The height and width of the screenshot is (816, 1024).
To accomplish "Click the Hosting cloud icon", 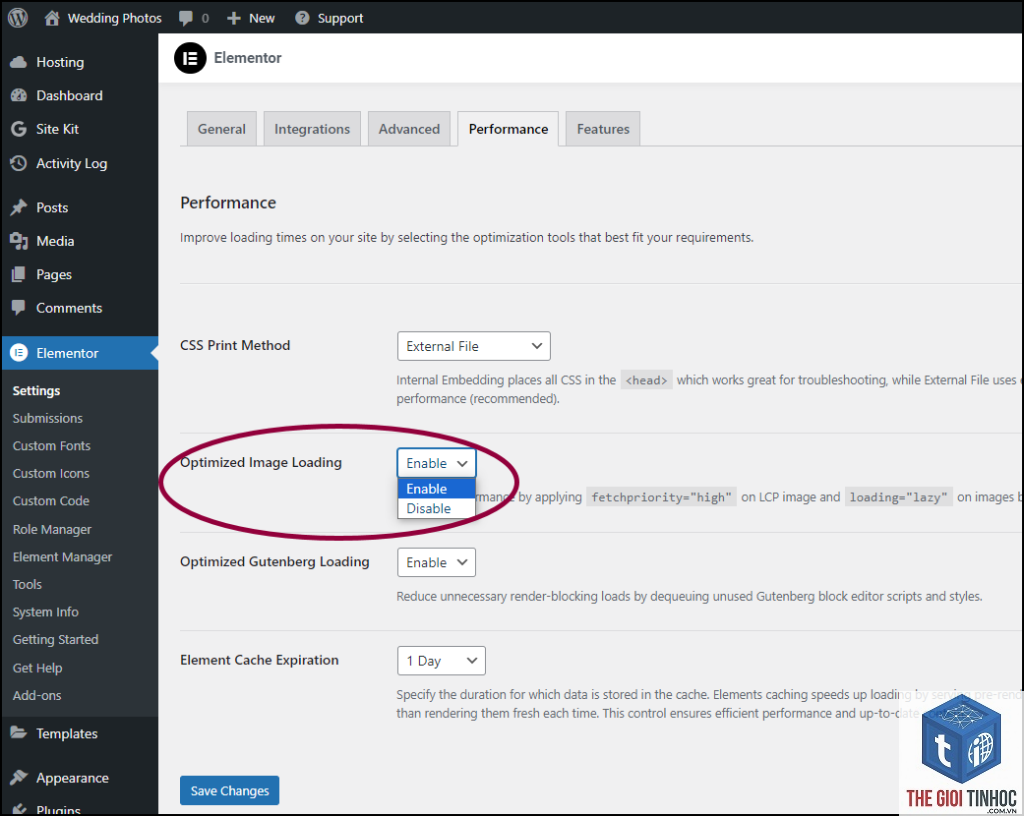I will (x=19, y=62).
